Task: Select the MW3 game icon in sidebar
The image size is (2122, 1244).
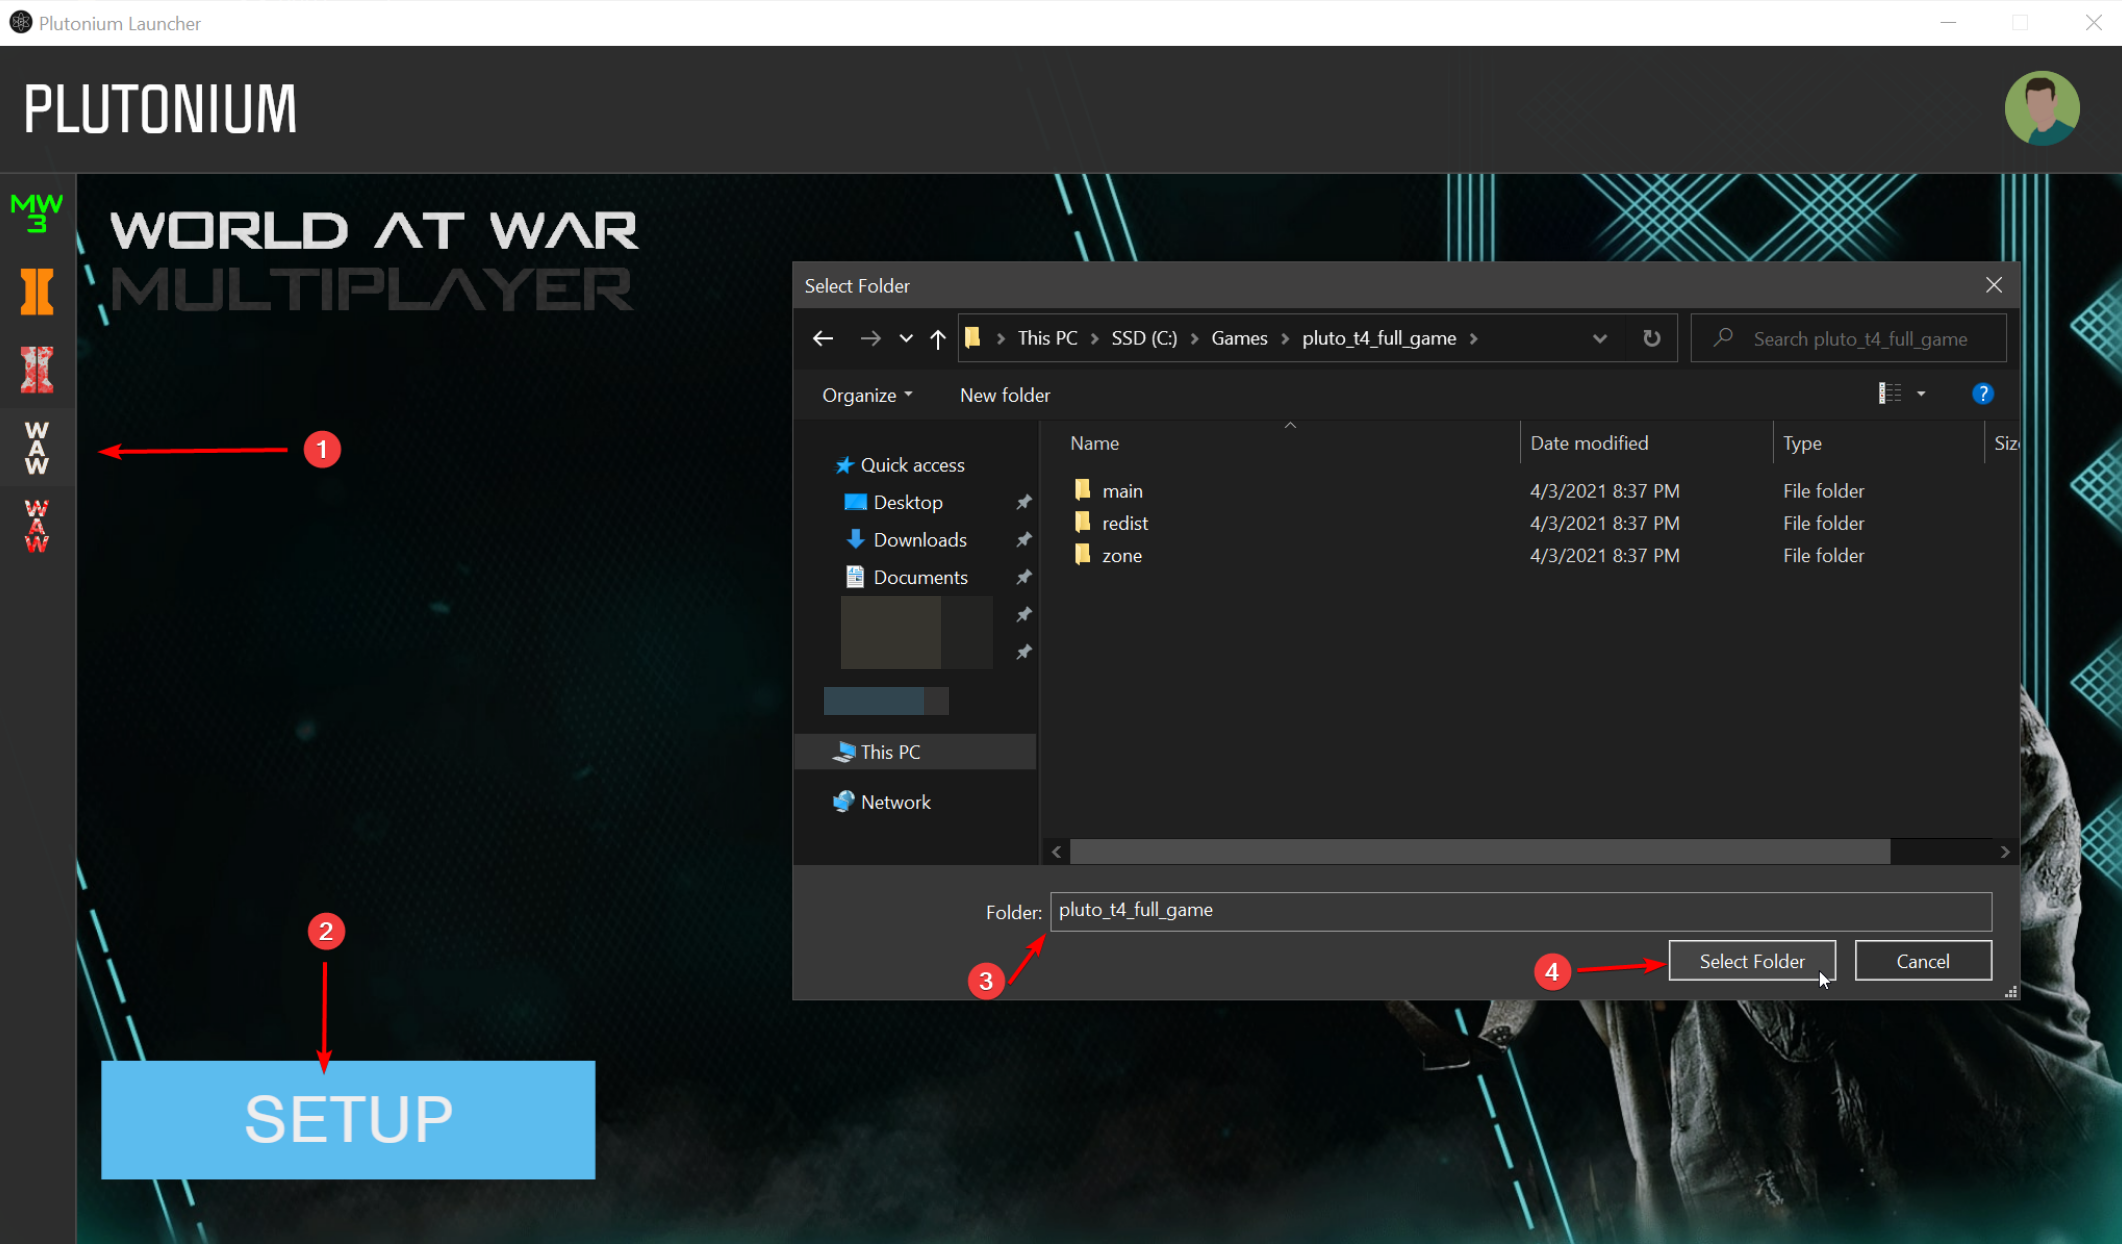Action: pos(37,212)
